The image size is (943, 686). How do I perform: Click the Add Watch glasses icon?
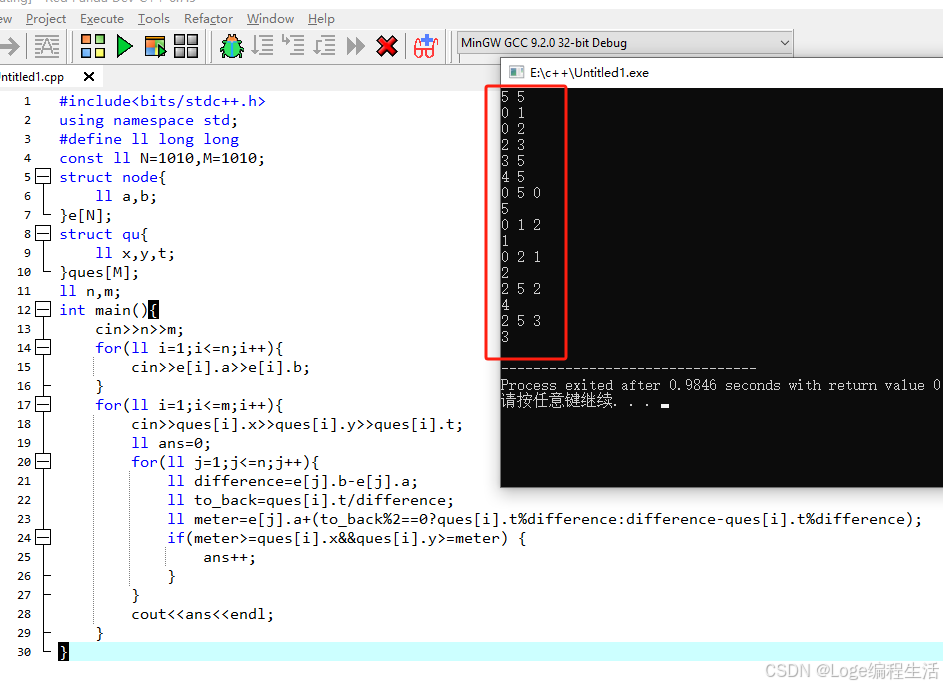point(426,46)
